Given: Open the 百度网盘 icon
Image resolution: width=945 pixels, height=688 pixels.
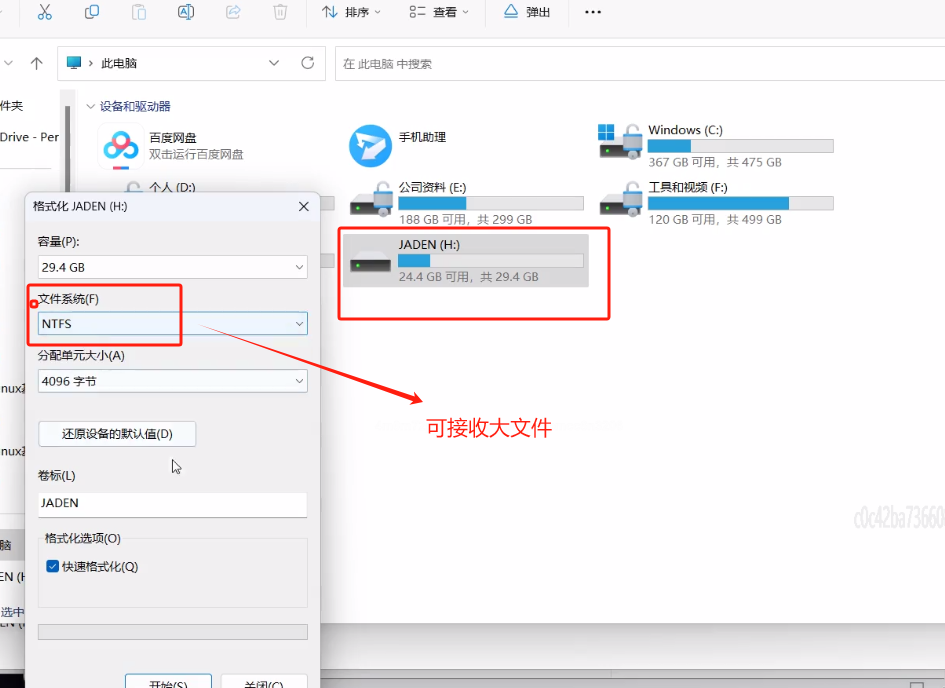Looking at the screenshot, I should (x=121, y=146).
